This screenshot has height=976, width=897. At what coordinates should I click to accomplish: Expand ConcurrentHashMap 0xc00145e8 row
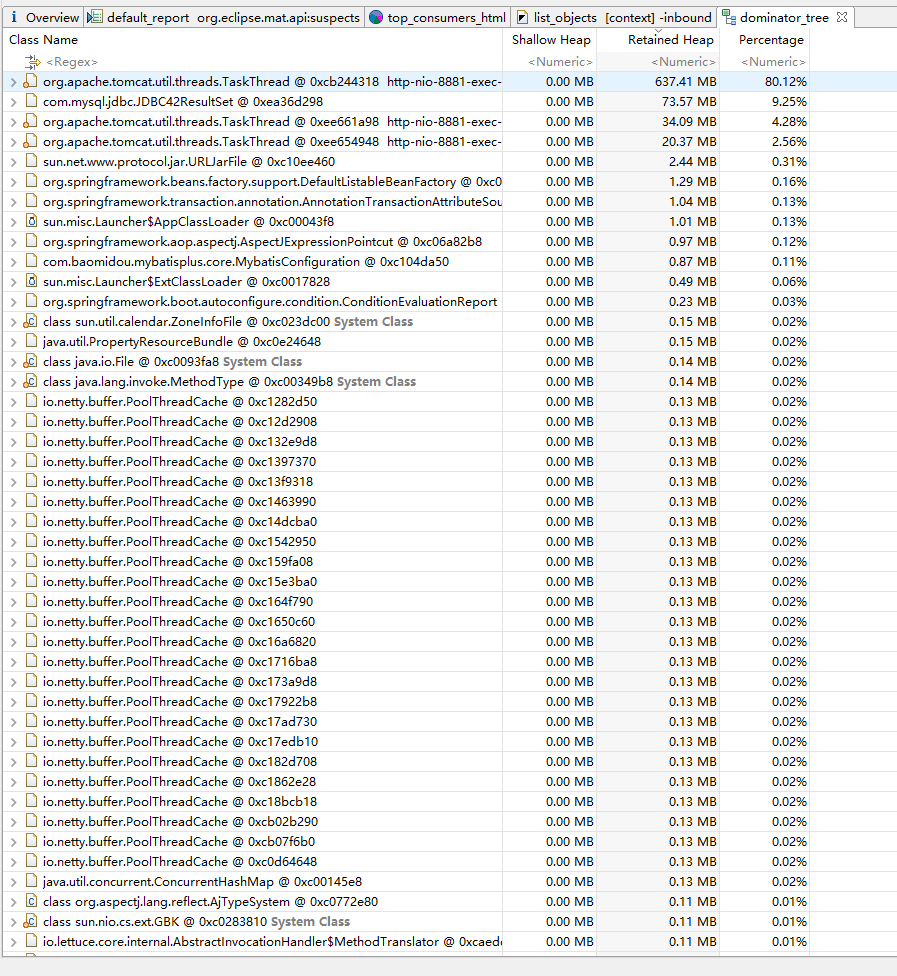(13, 882)
